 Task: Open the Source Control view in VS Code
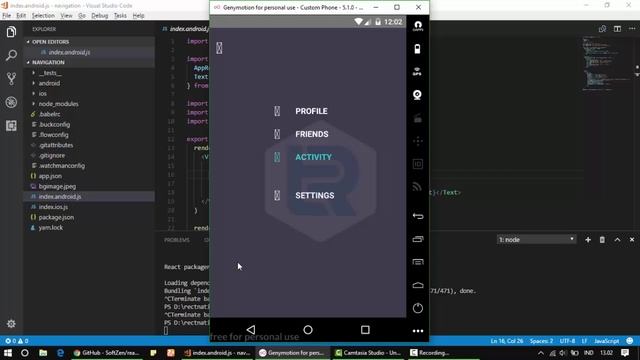[11, 78]
